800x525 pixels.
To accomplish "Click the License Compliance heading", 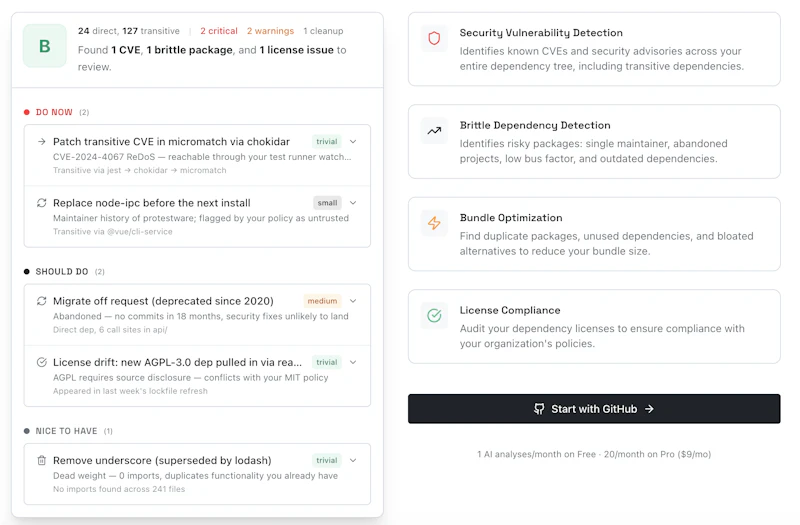I will 510,310.
